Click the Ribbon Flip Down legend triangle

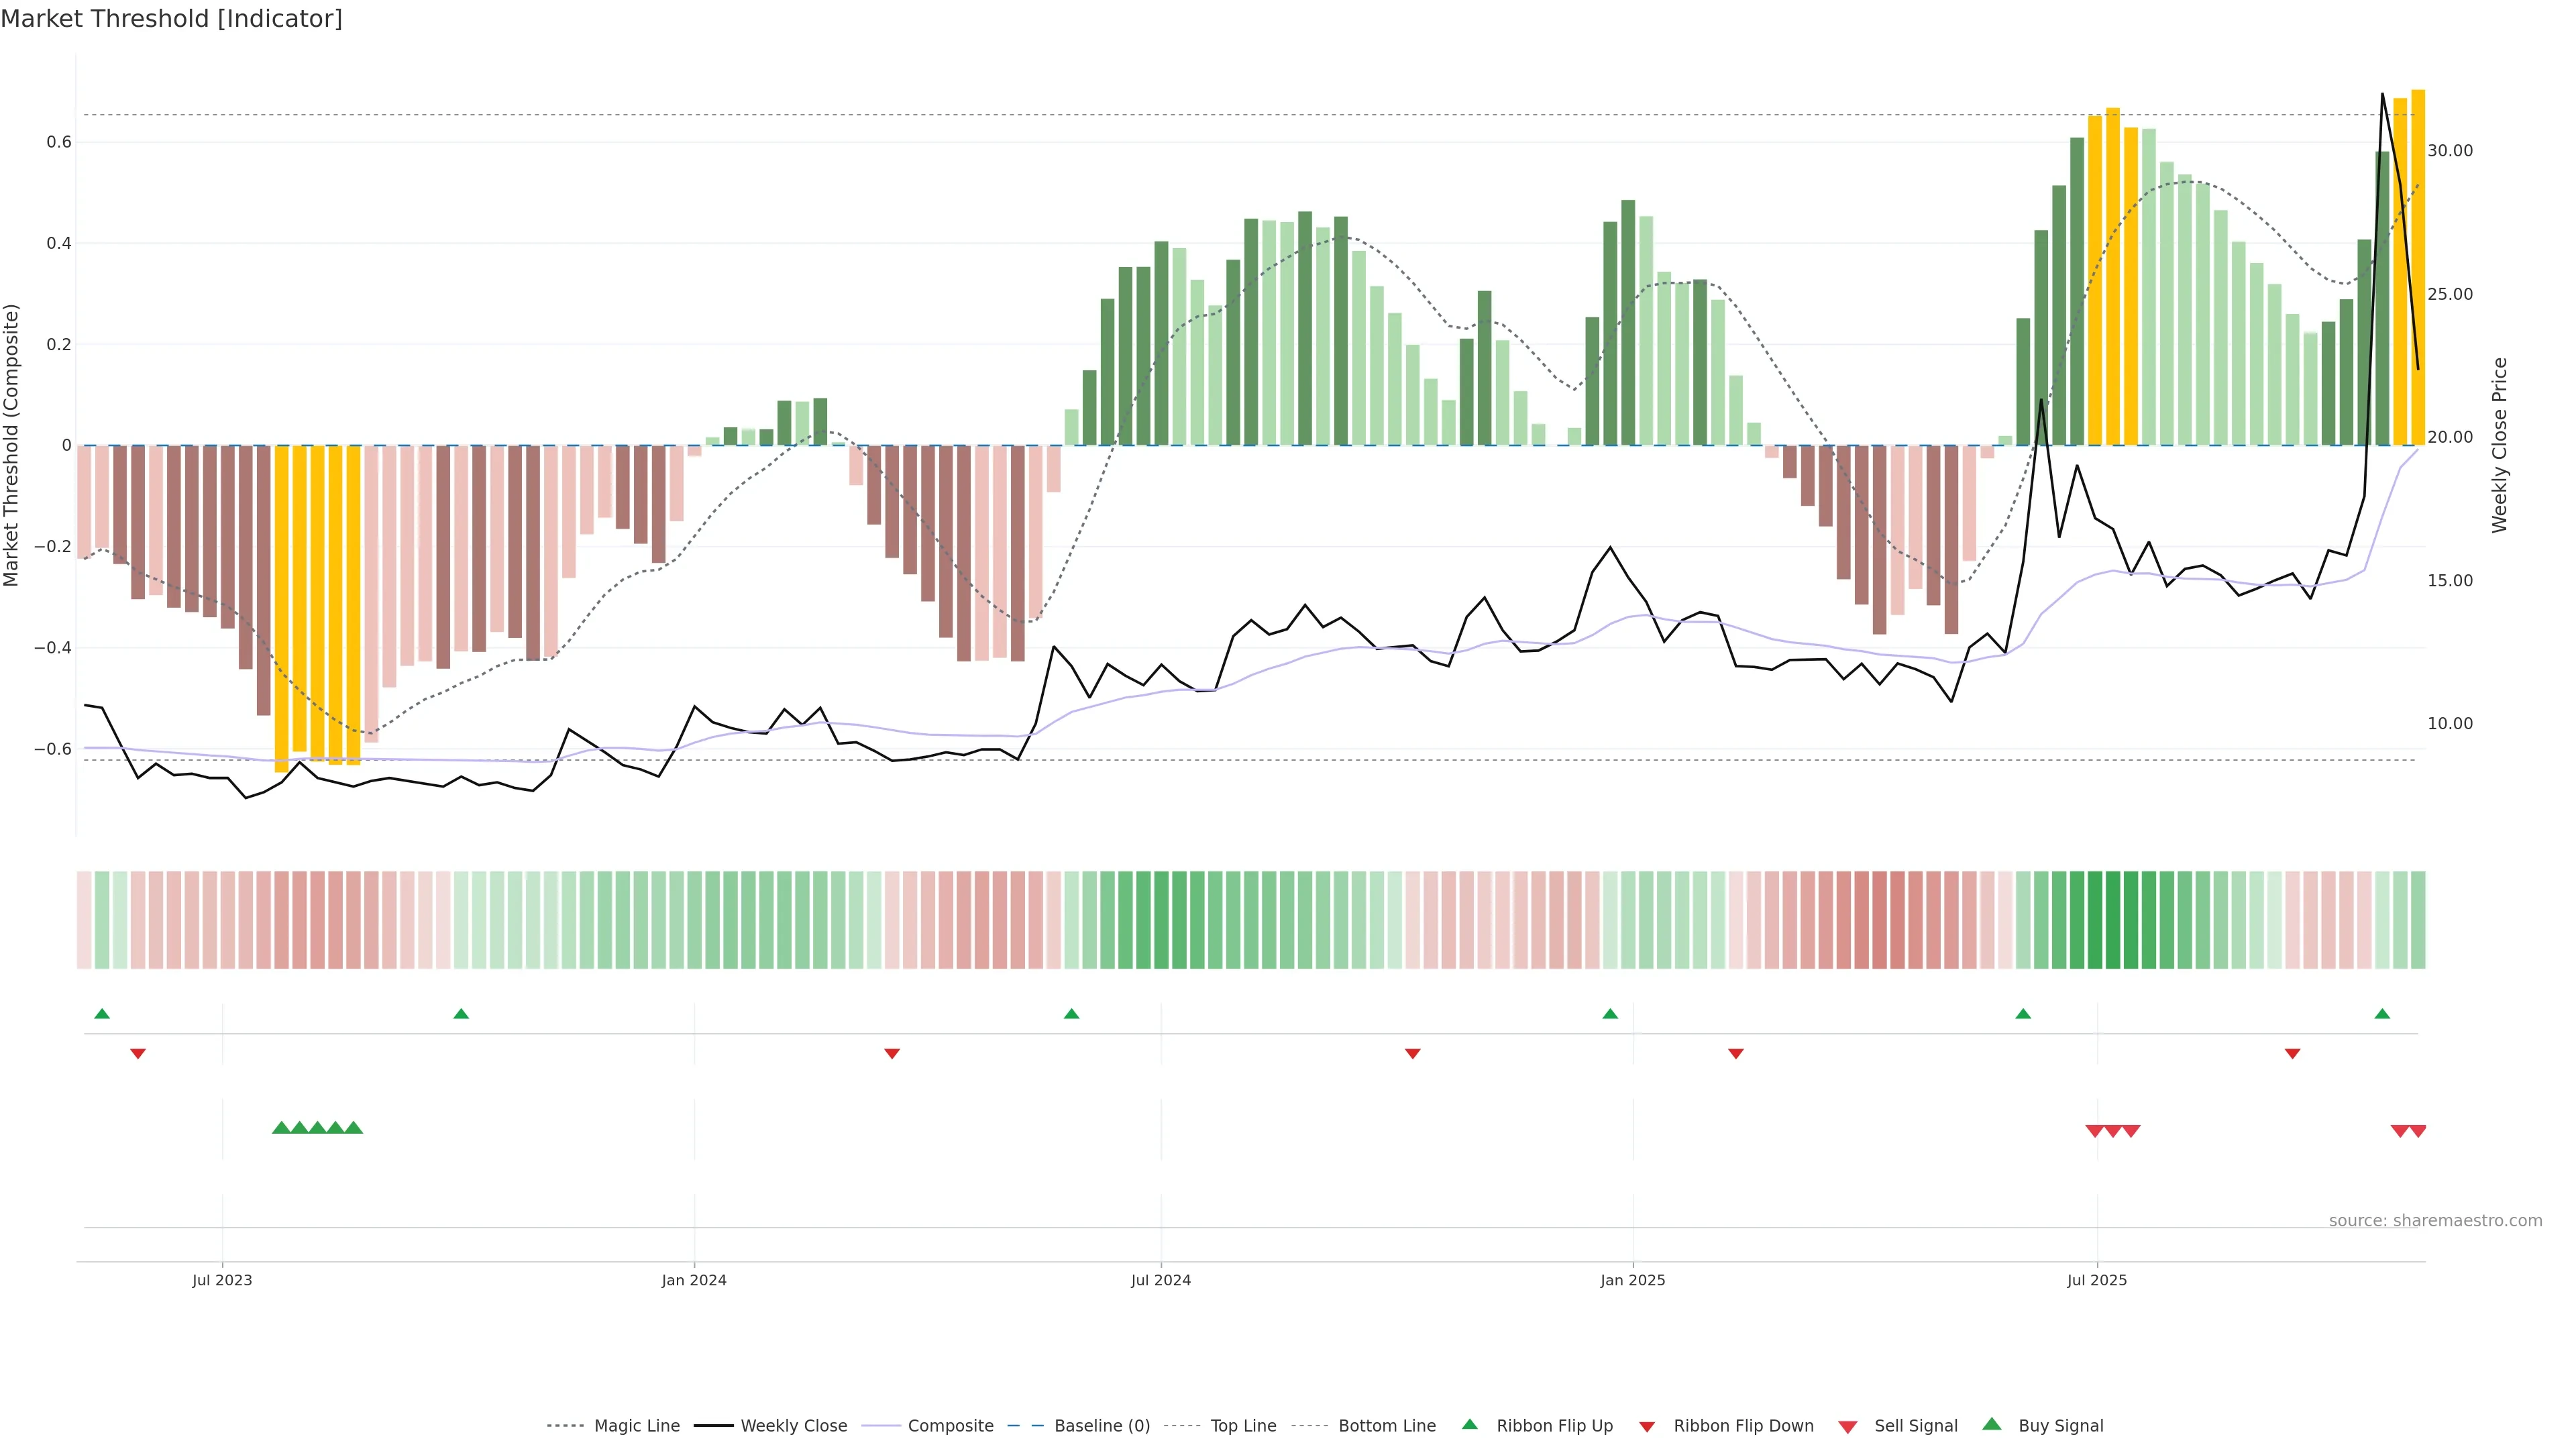click(x=1646, y=1426)
